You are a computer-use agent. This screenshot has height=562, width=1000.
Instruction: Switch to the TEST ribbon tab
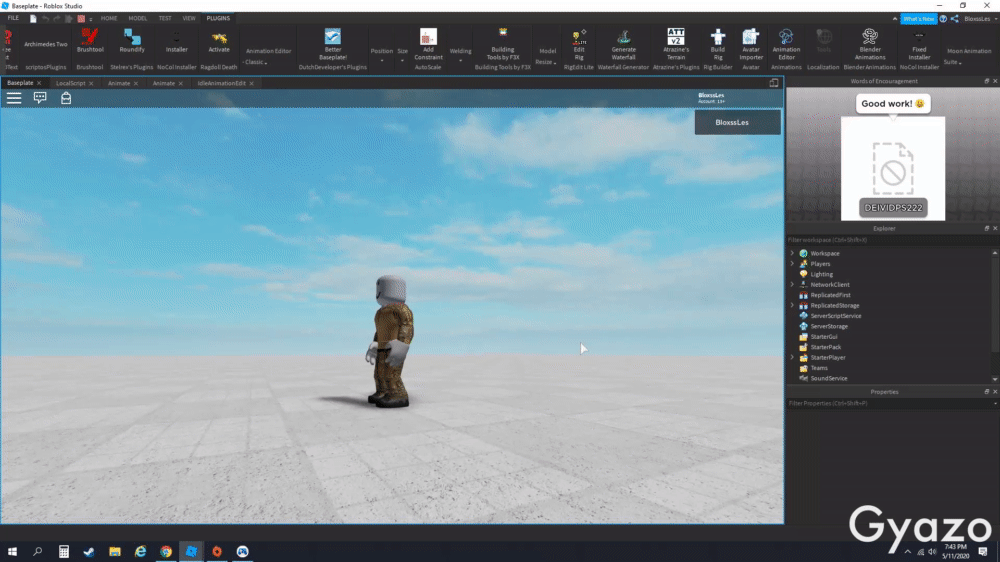[x=165, y=18]
